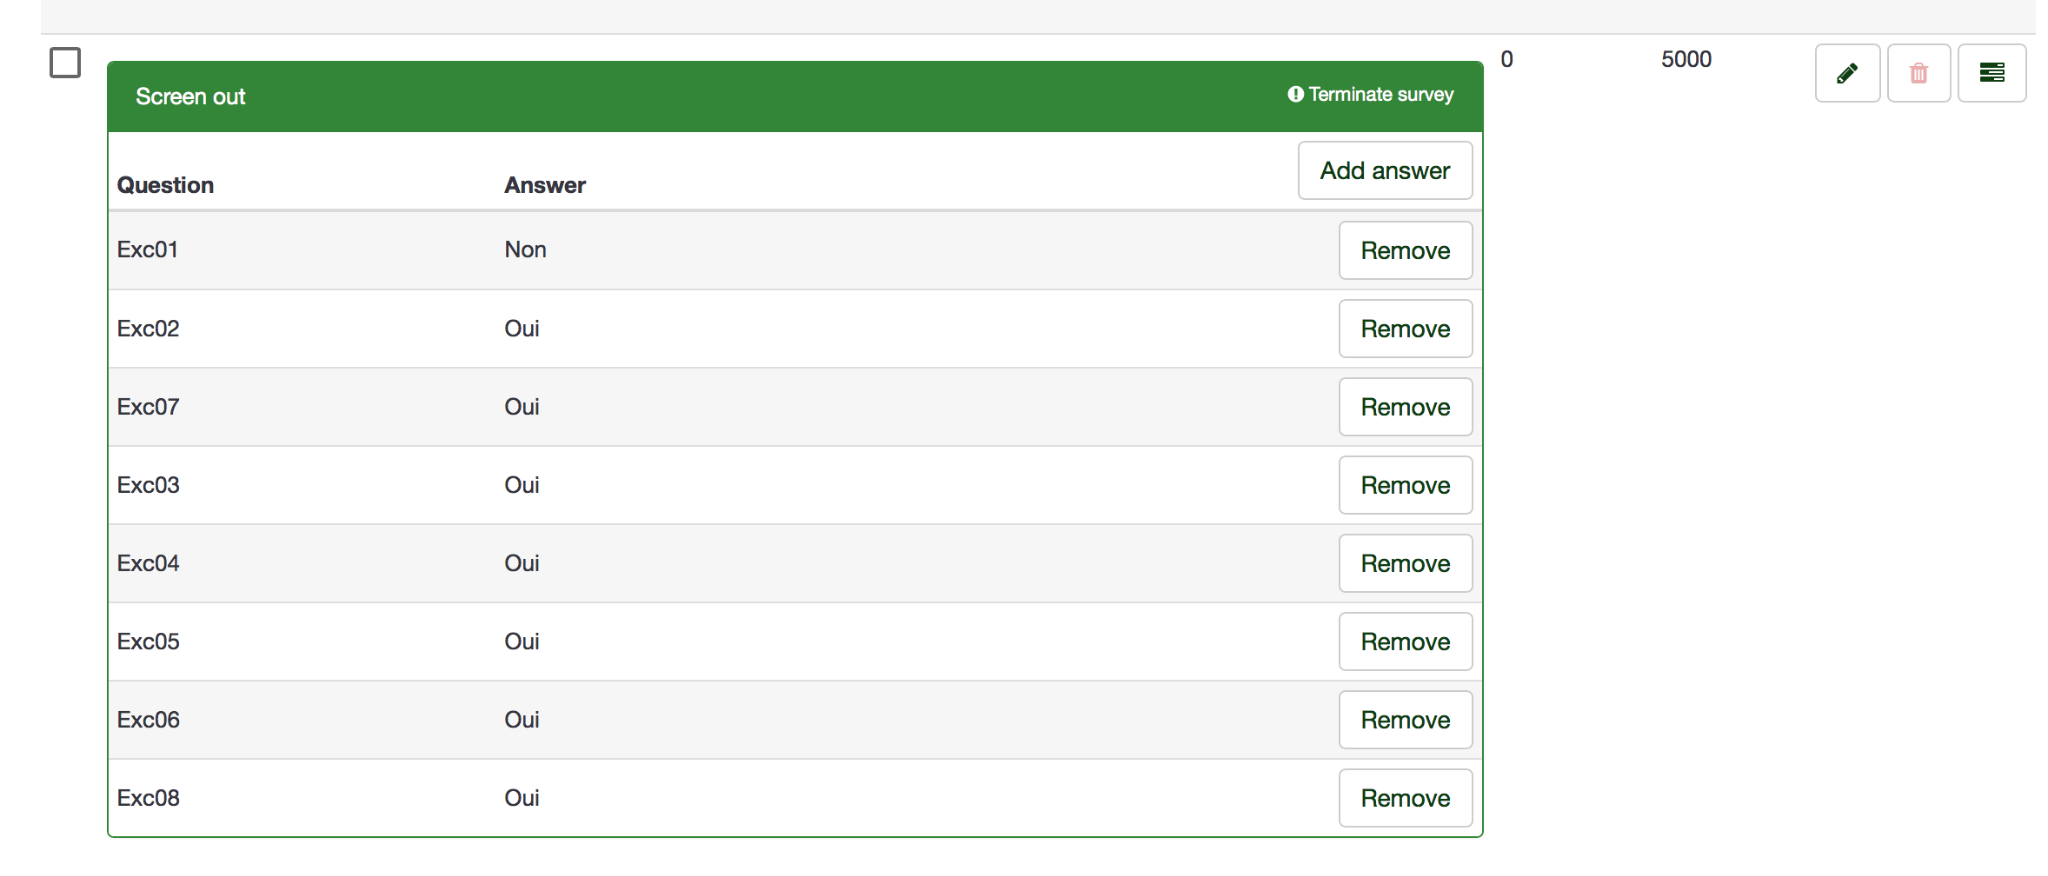Select the Exc01 question cell
This screenshot has height=876, width=2048.
click(x=147, y=250)
